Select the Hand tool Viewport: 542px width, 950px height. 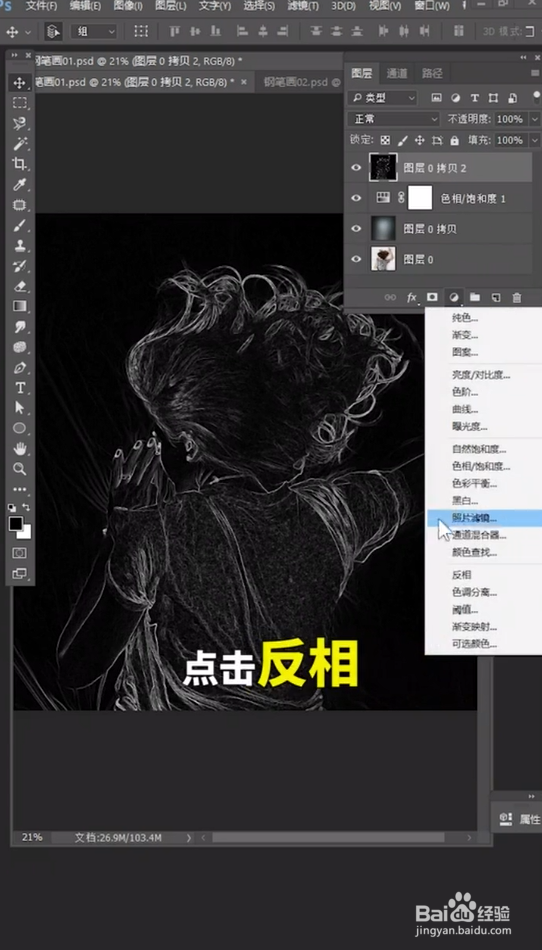tap(20, 448)
